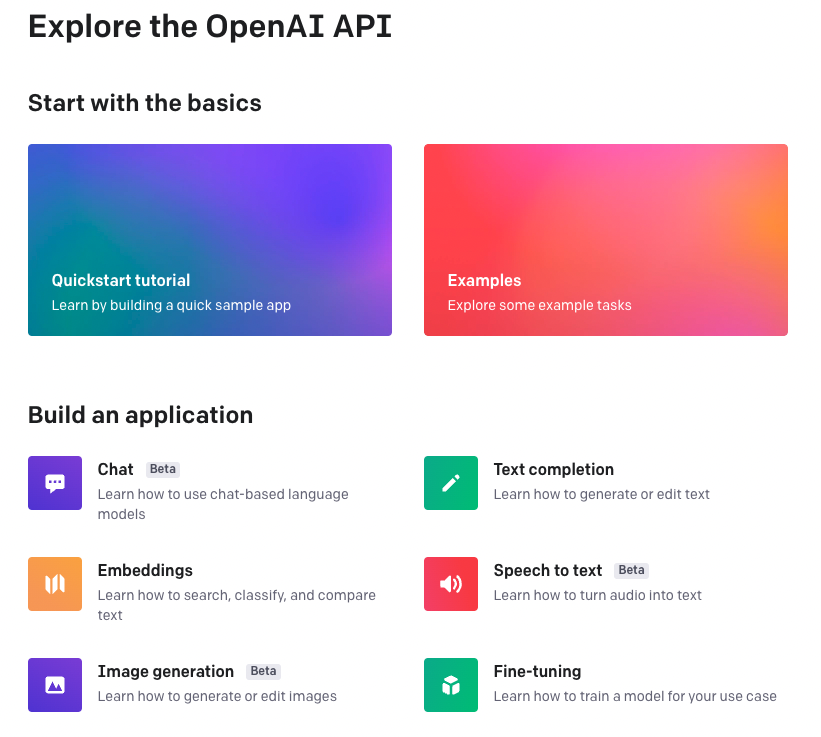This screenshot has width=821, height=737.
Task: Click the green Fine-tuning cube icon
Action: coord(451,685)
